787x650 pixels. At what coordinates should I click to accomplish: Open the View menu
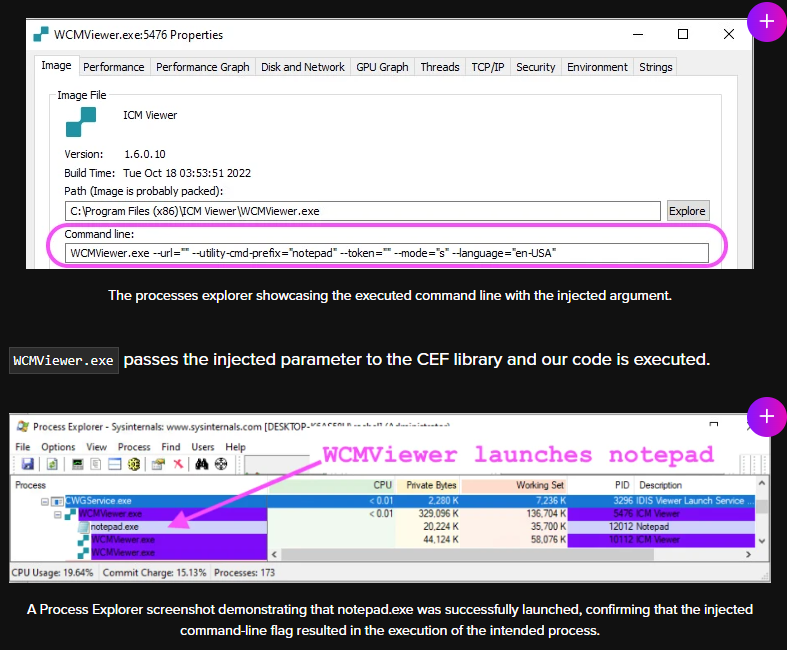point(96,447)
